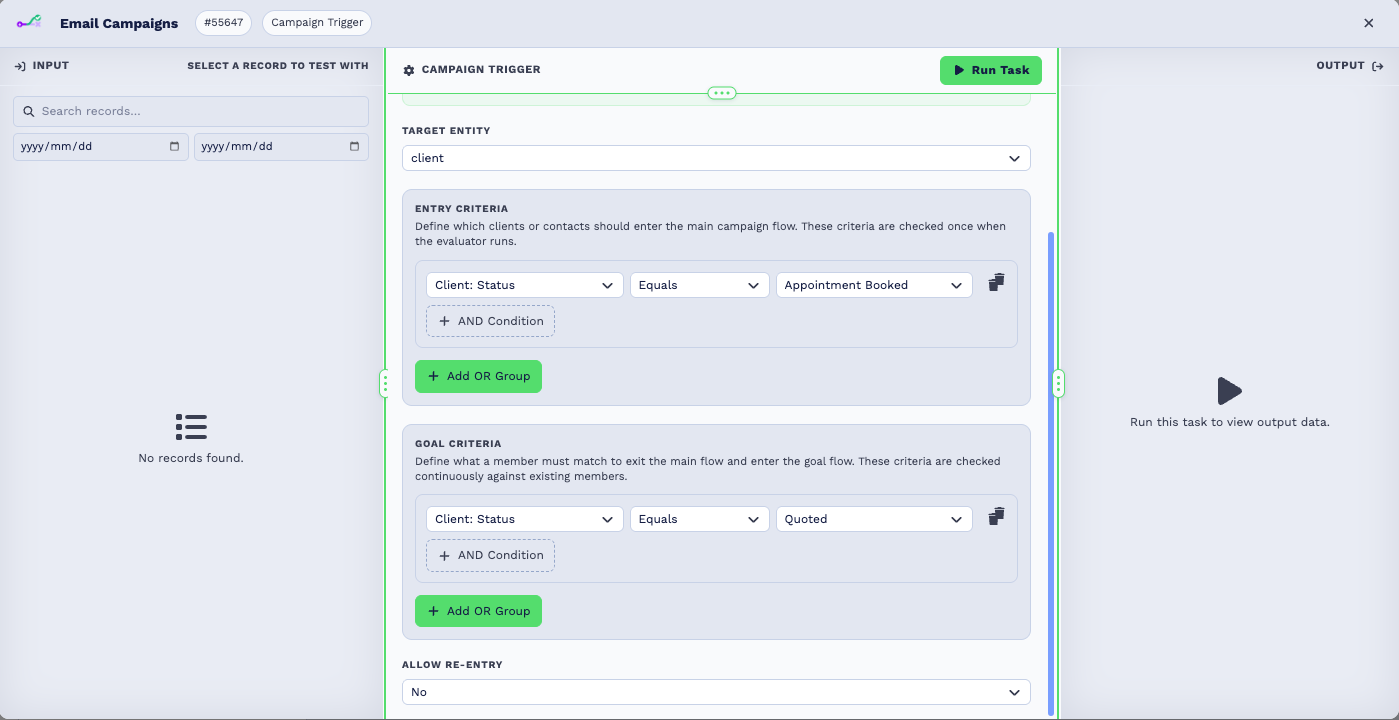
Task: Click the second yyyy/mm/dd date field
Action: 281,146
